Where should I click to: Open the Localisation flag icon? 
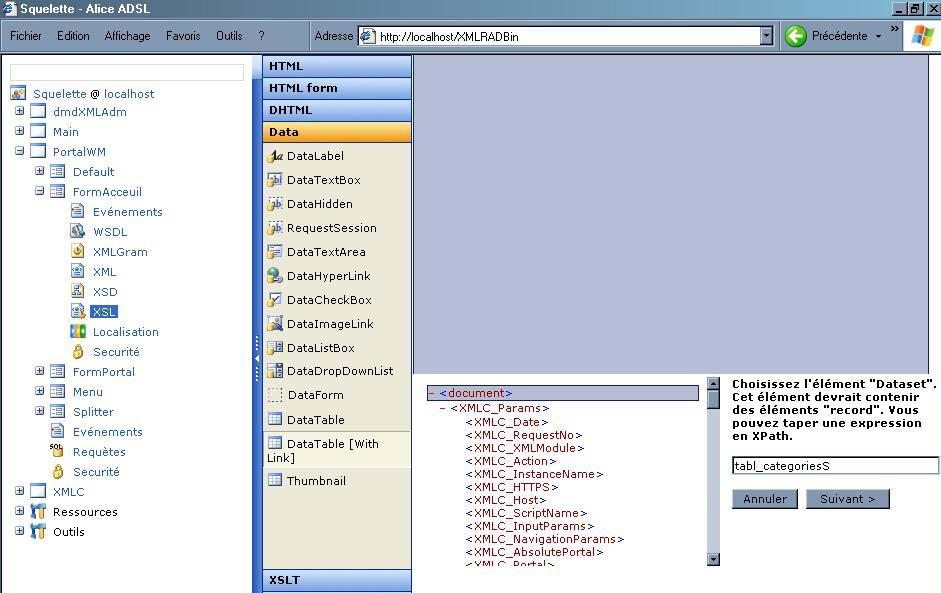click(78, 332)
